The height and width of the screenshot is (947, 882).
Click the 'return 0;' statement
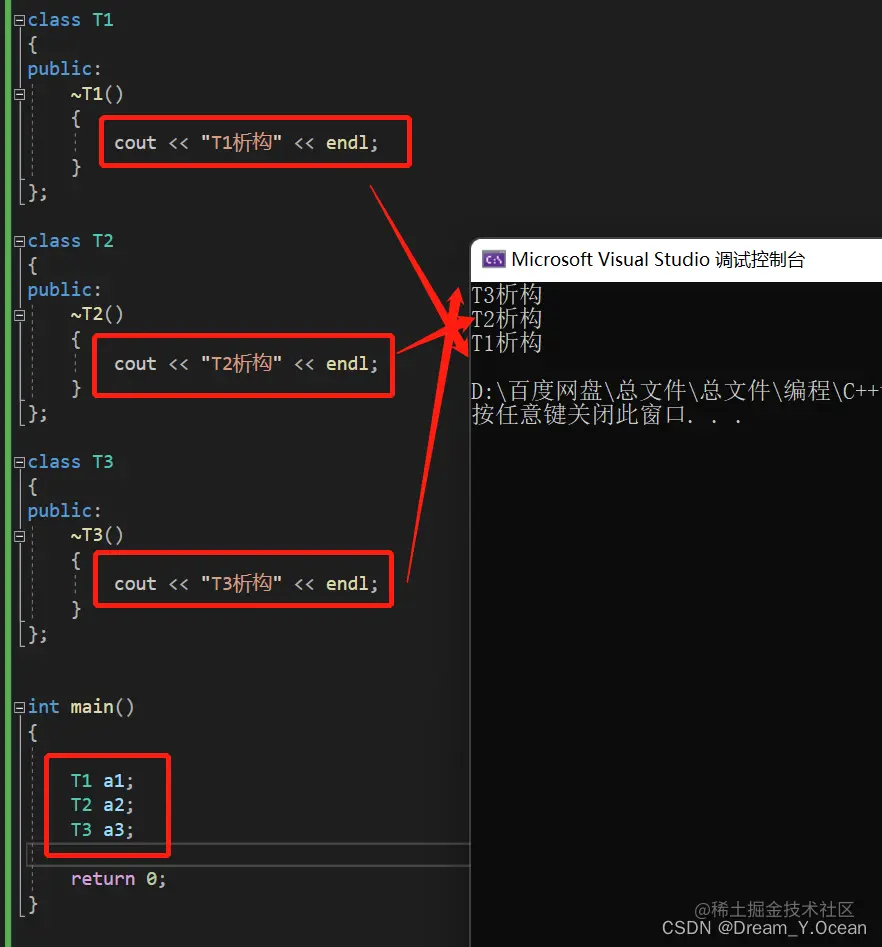(x=118, y=879)
